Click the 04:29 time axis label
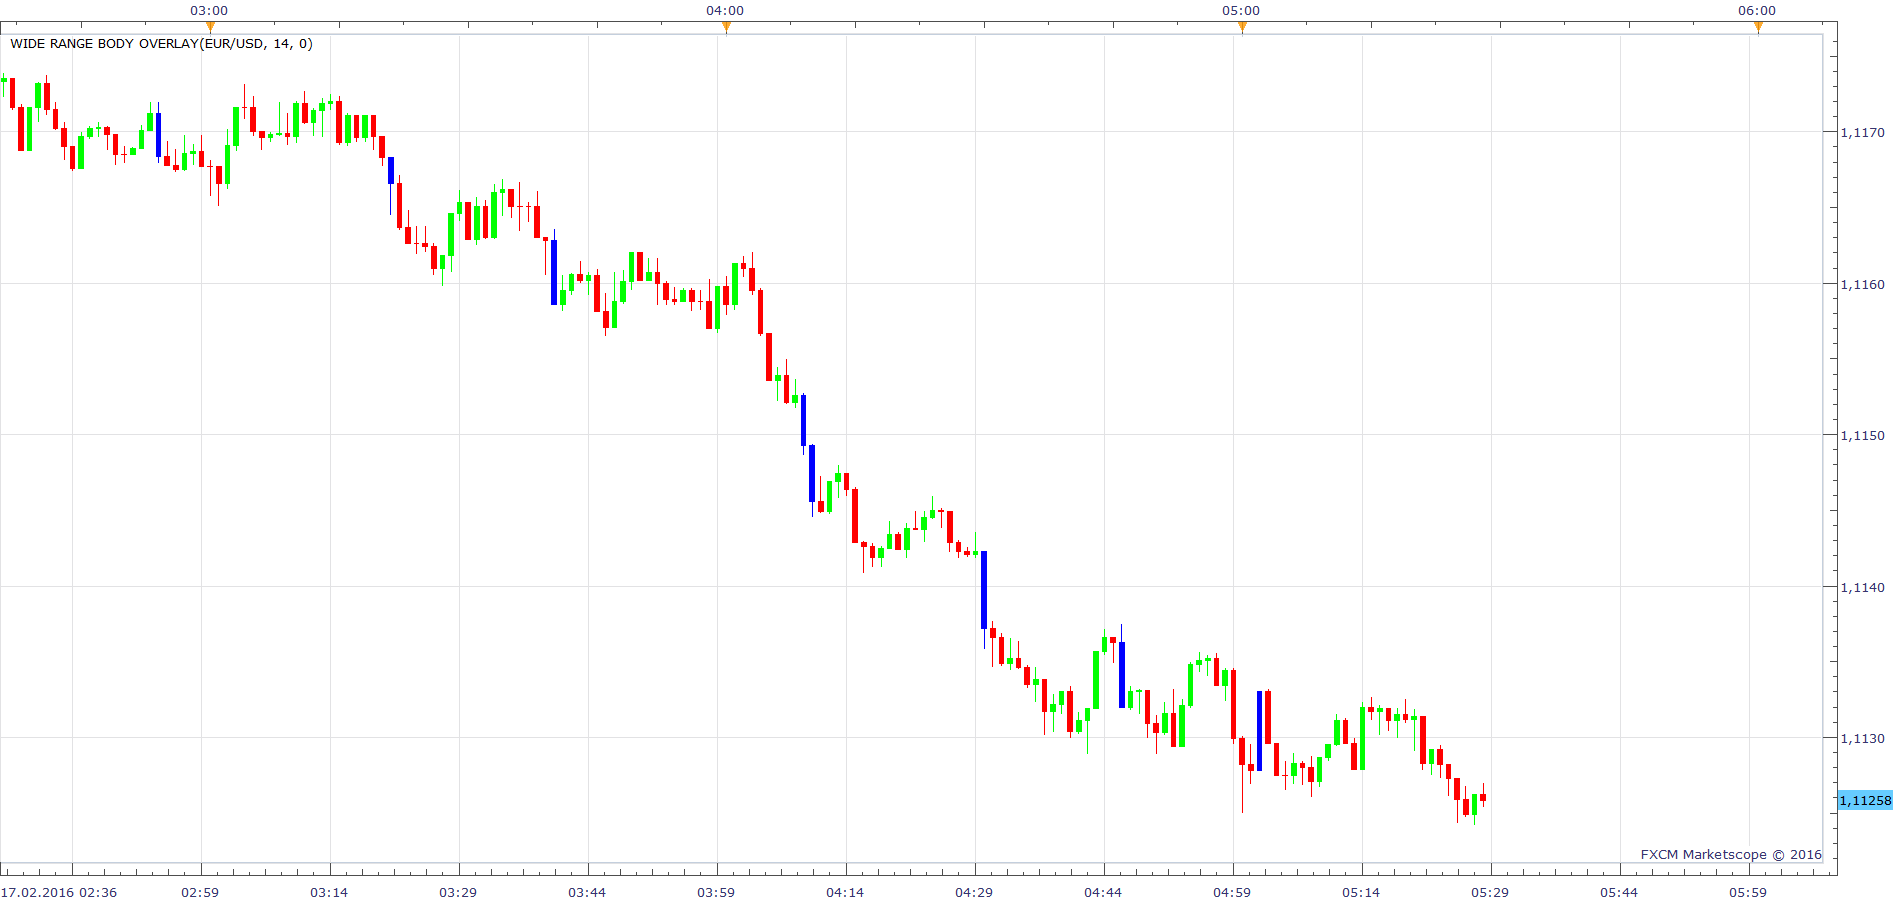1903x905 pixels. point(974,892)
